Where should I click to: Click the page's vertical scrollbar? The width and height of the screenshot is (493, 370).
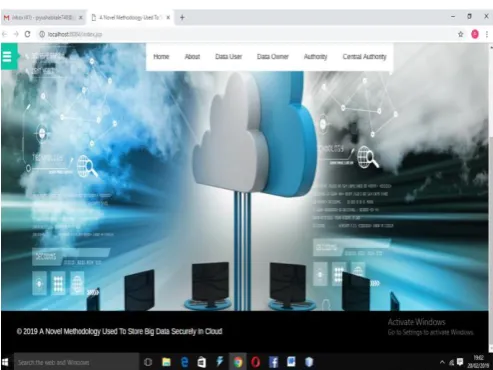(491, 197)
